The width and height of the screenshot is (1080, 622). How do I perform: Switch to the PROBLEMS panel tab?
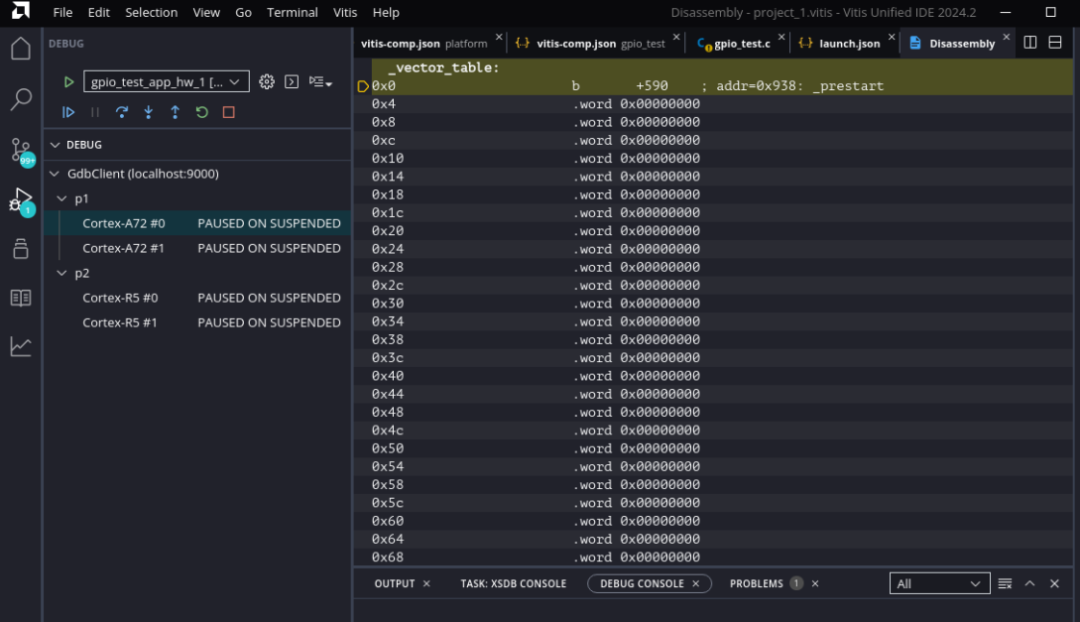pos(756,583)
